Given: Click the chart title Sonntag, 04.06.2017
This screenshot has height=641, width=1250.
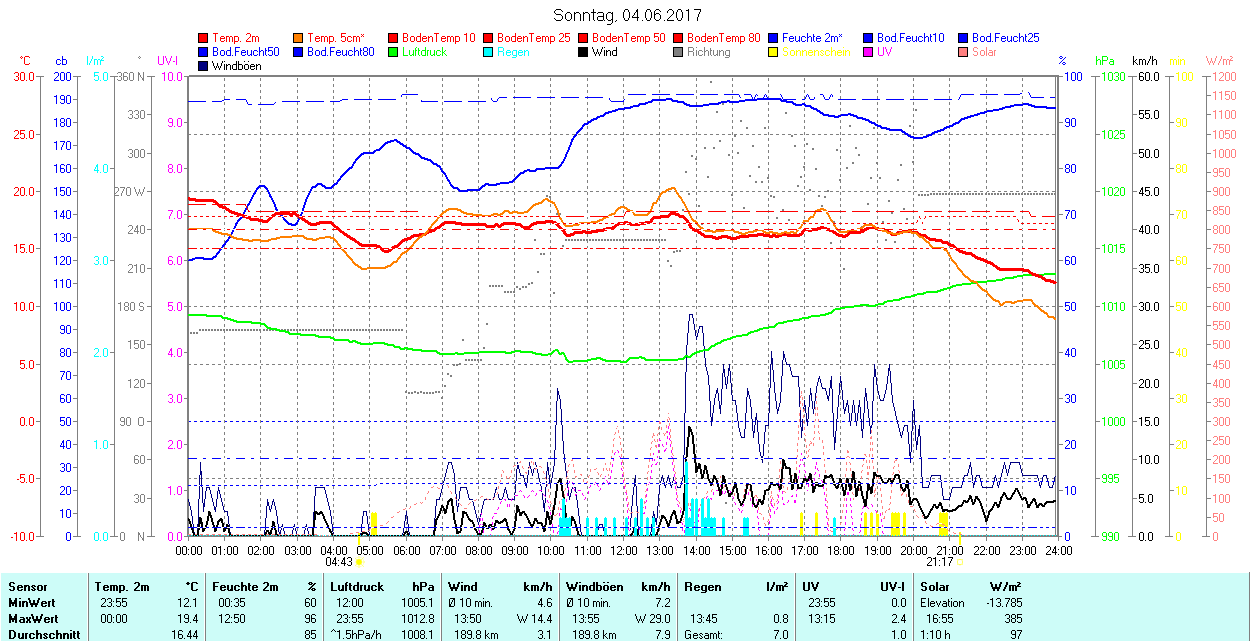Looking at the screenshot, I should click(627, 16).
